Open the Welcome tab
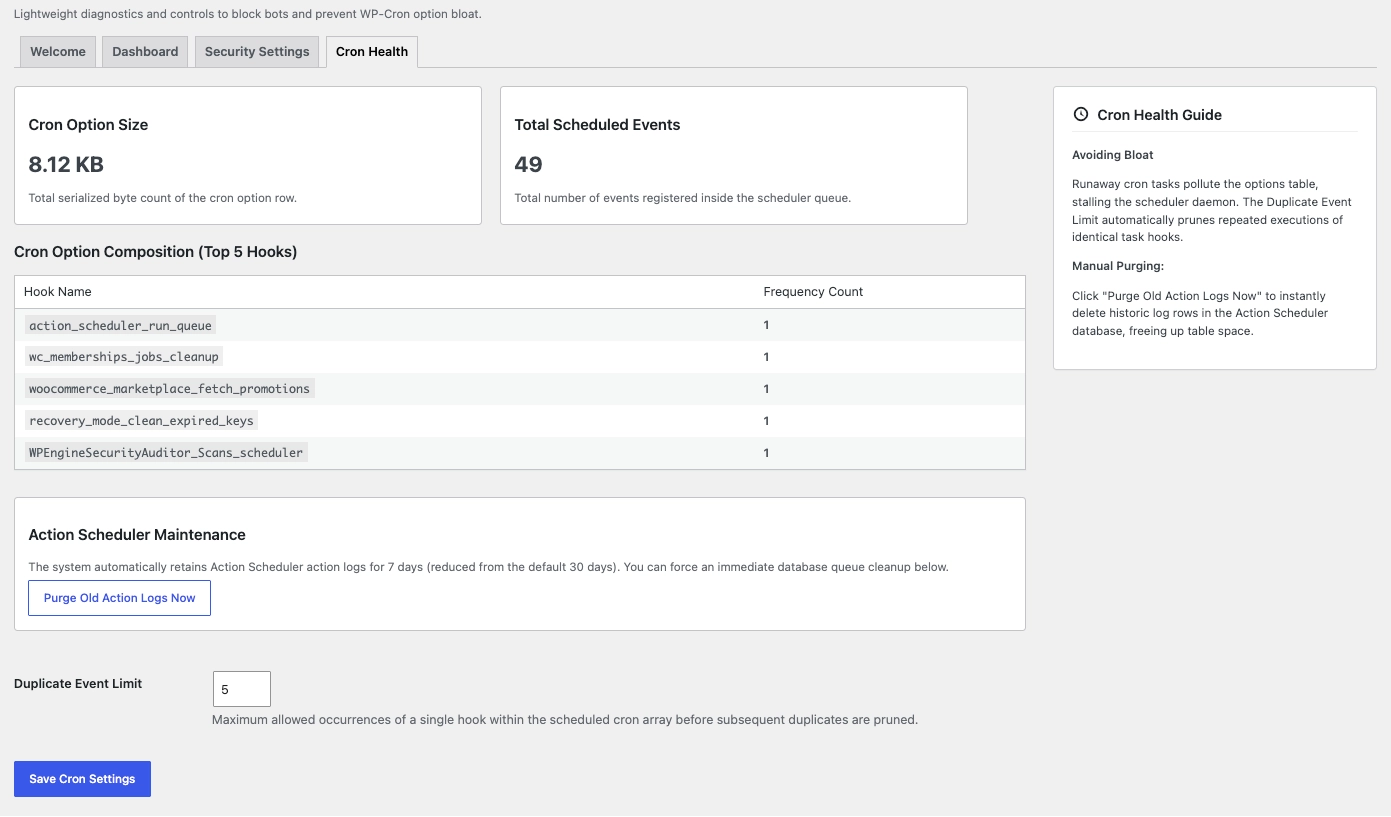 pyautogui.click(x=58, y=52)
